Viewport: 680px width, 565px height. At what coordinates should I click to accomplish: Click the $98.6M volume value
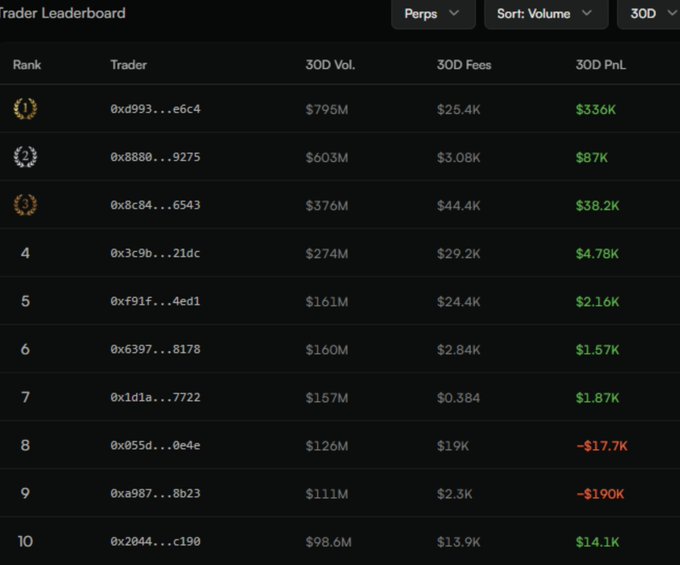329,543
